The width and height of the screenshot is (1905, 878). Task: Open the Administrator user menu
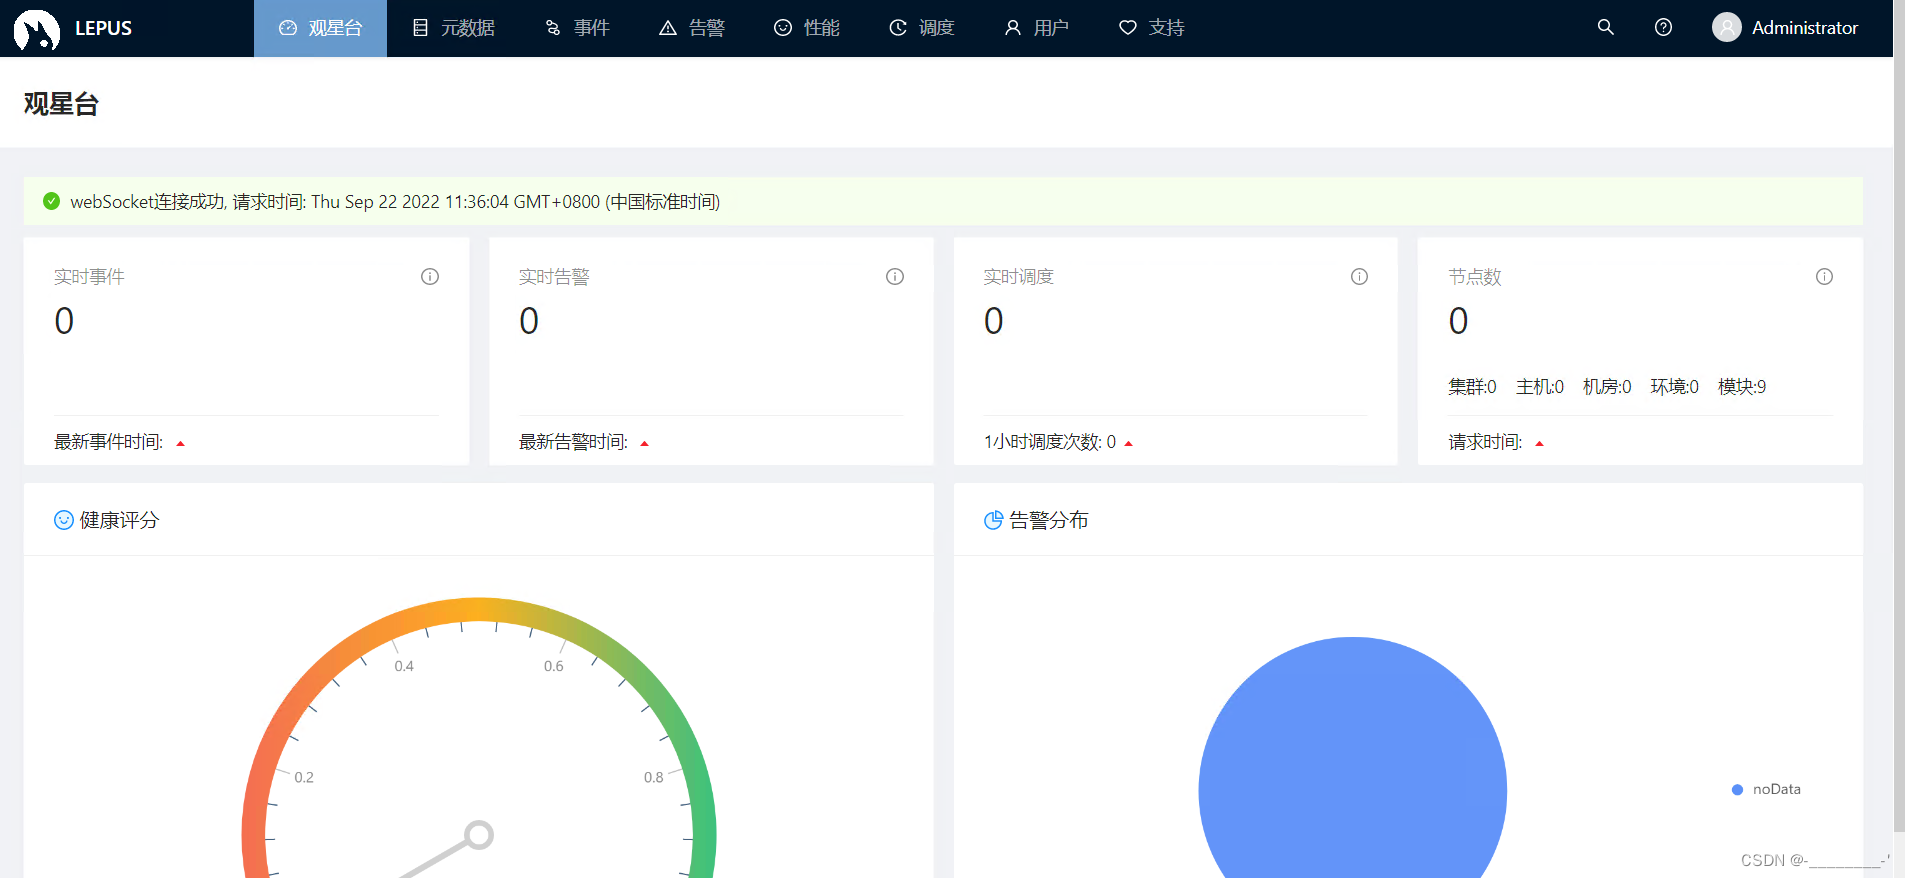click(1785, 28)
